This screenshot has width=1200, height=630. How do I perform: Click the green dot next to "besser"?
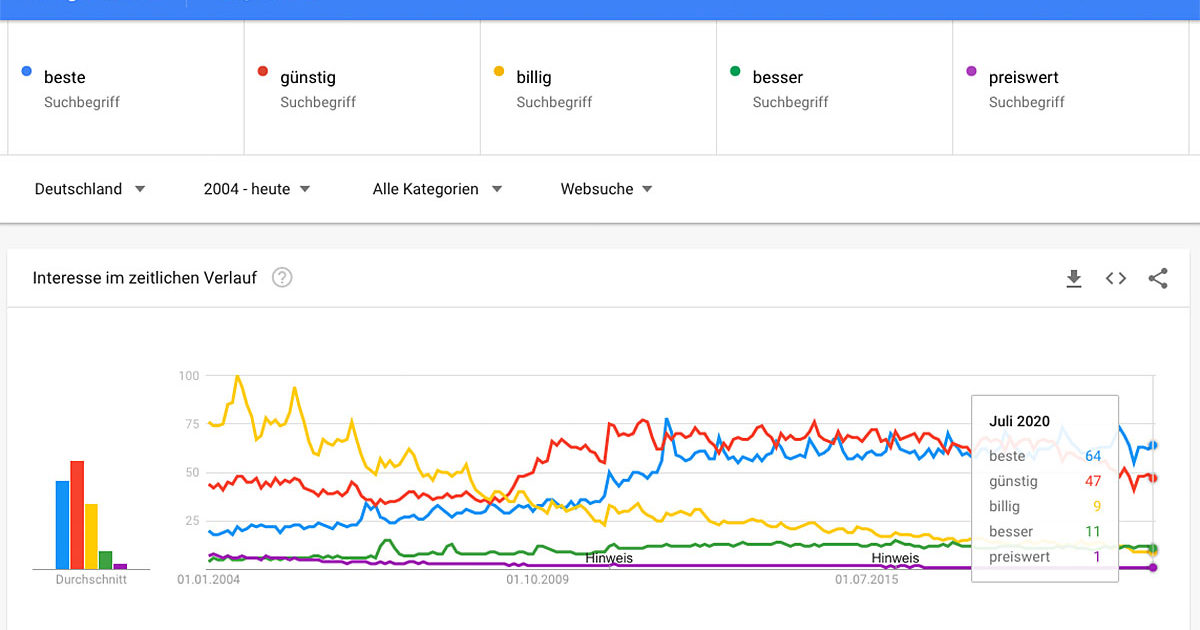(735, 69)
